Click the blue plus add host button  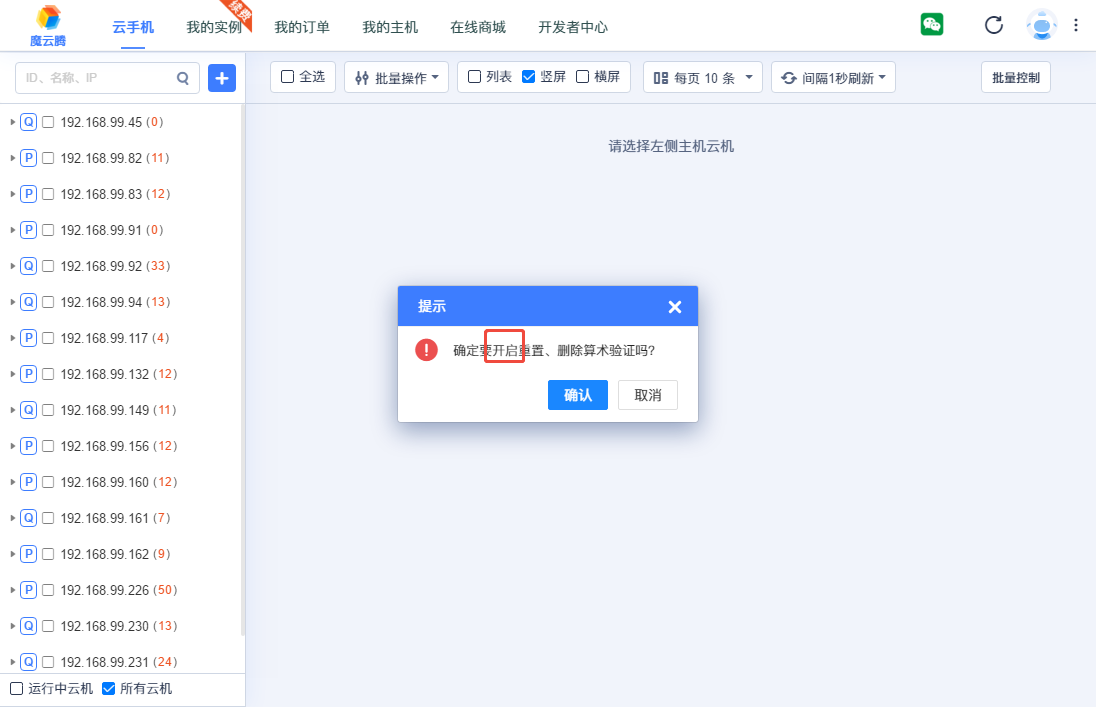pos(222,77)
